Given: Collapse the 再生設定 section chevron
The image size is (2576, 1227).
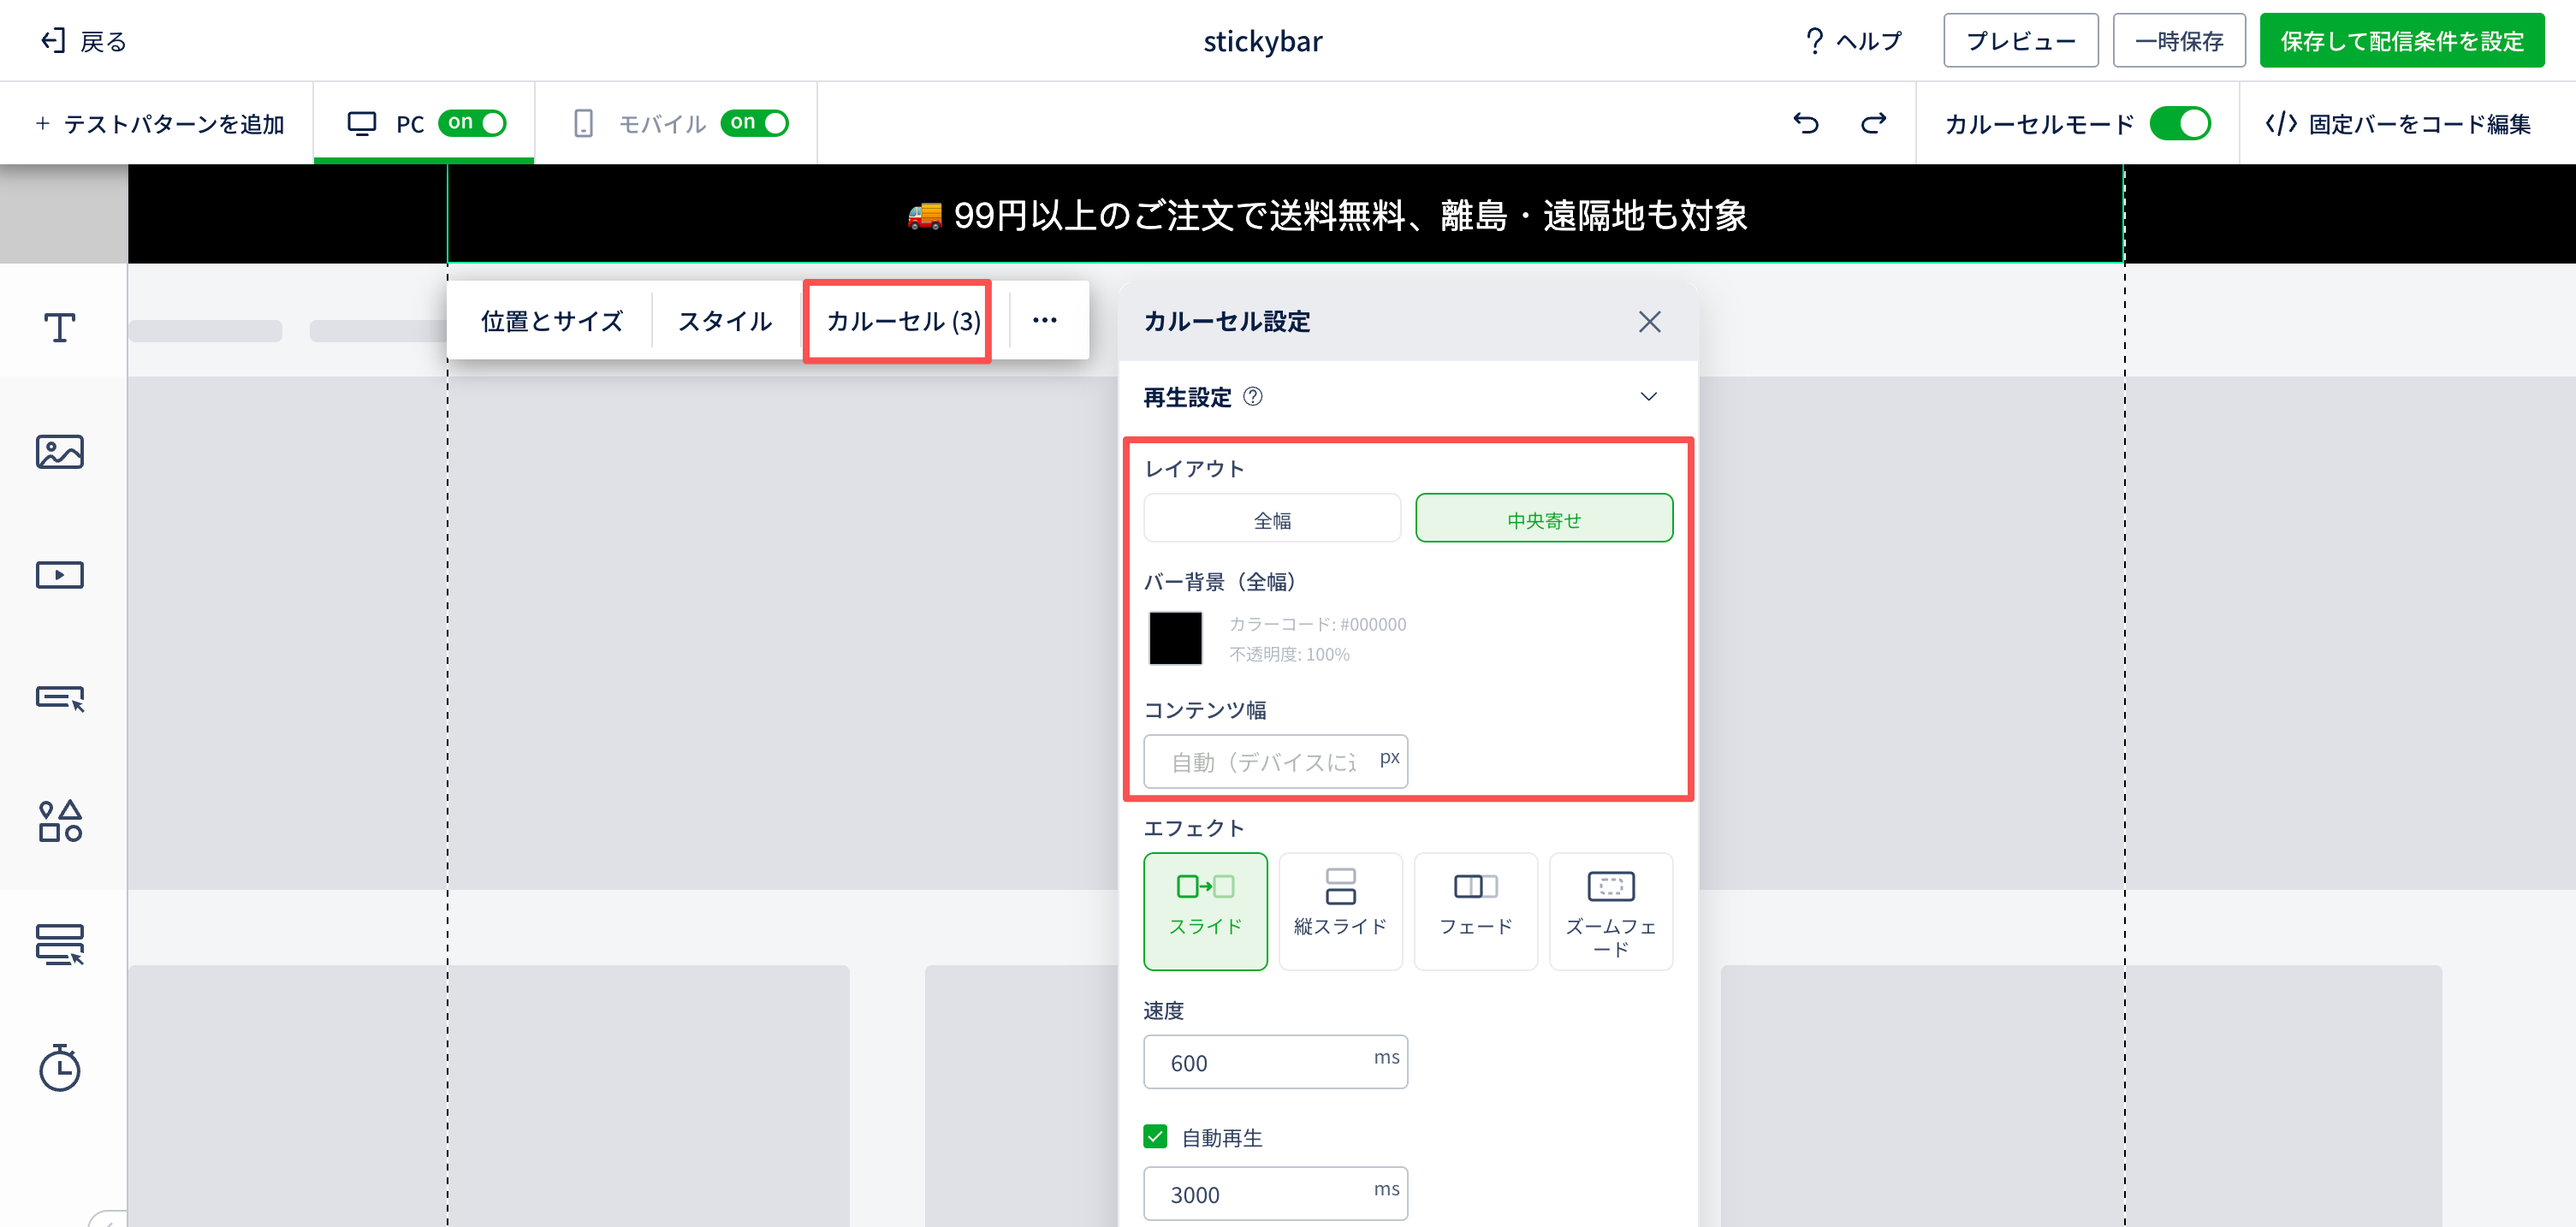Looking at the screenshot, I should (x=1648, y=397).
